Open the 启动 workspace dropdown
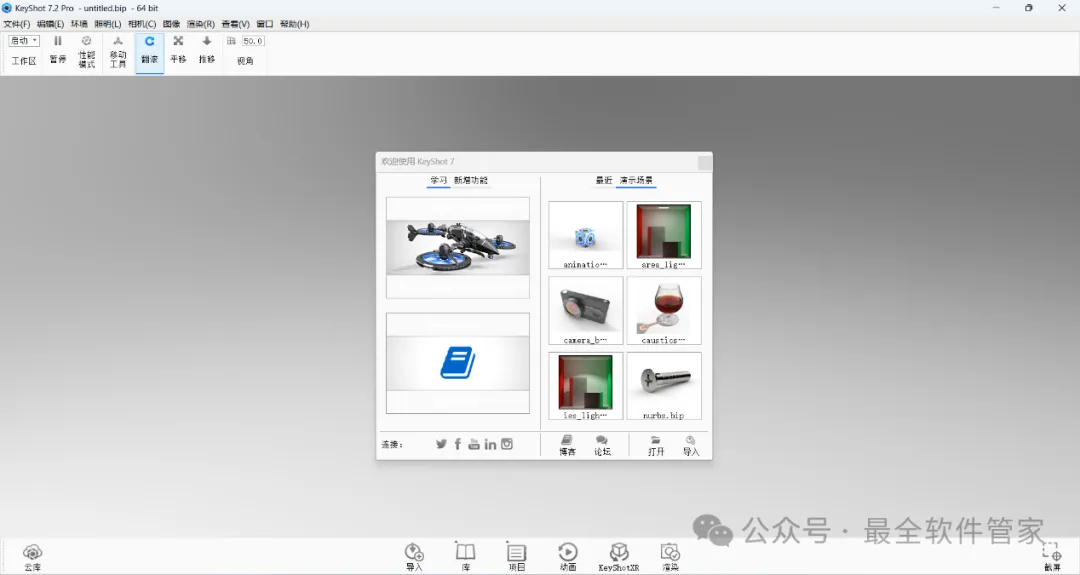 24,41
